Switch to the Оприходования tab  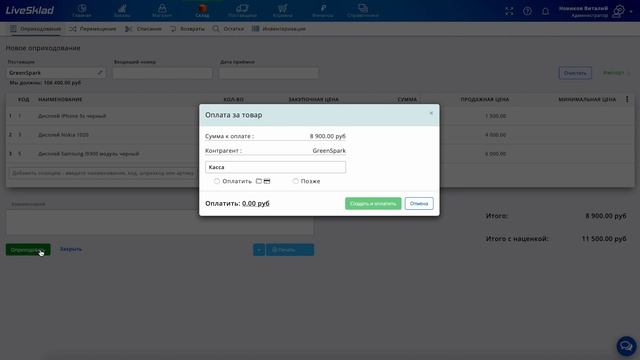[x=36, y=29]
